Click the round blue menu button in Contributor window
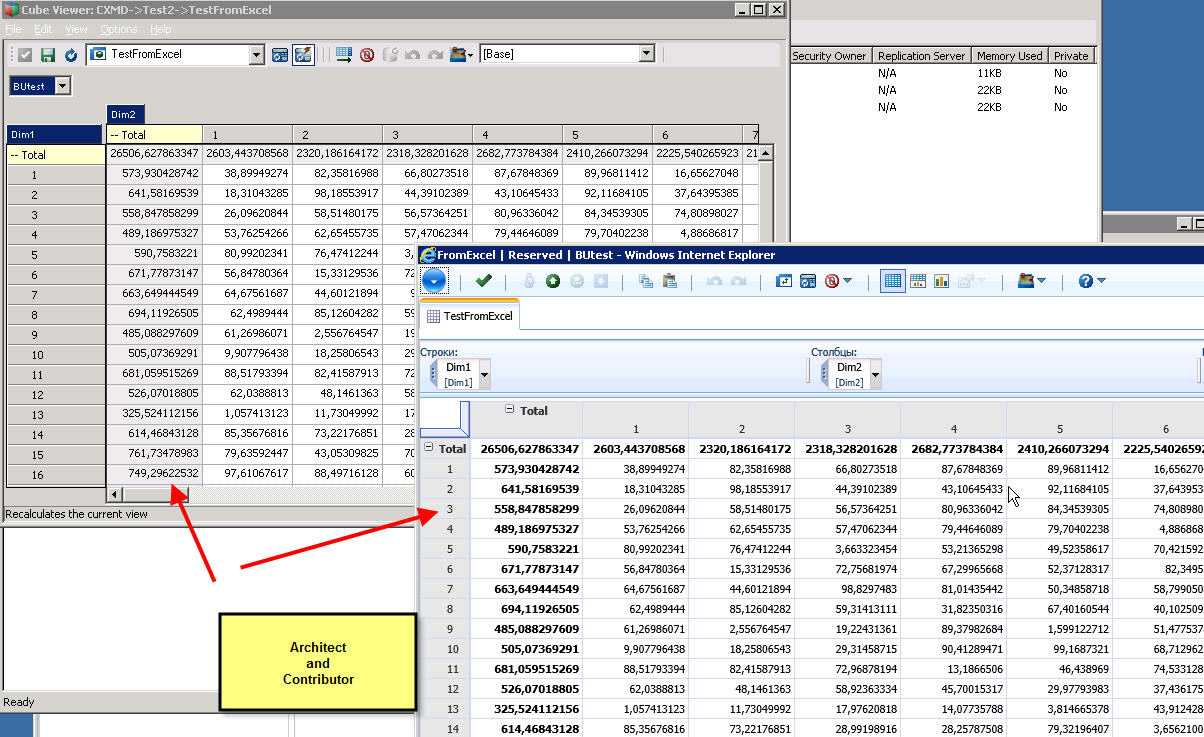1204x737 pixels. 434,281
